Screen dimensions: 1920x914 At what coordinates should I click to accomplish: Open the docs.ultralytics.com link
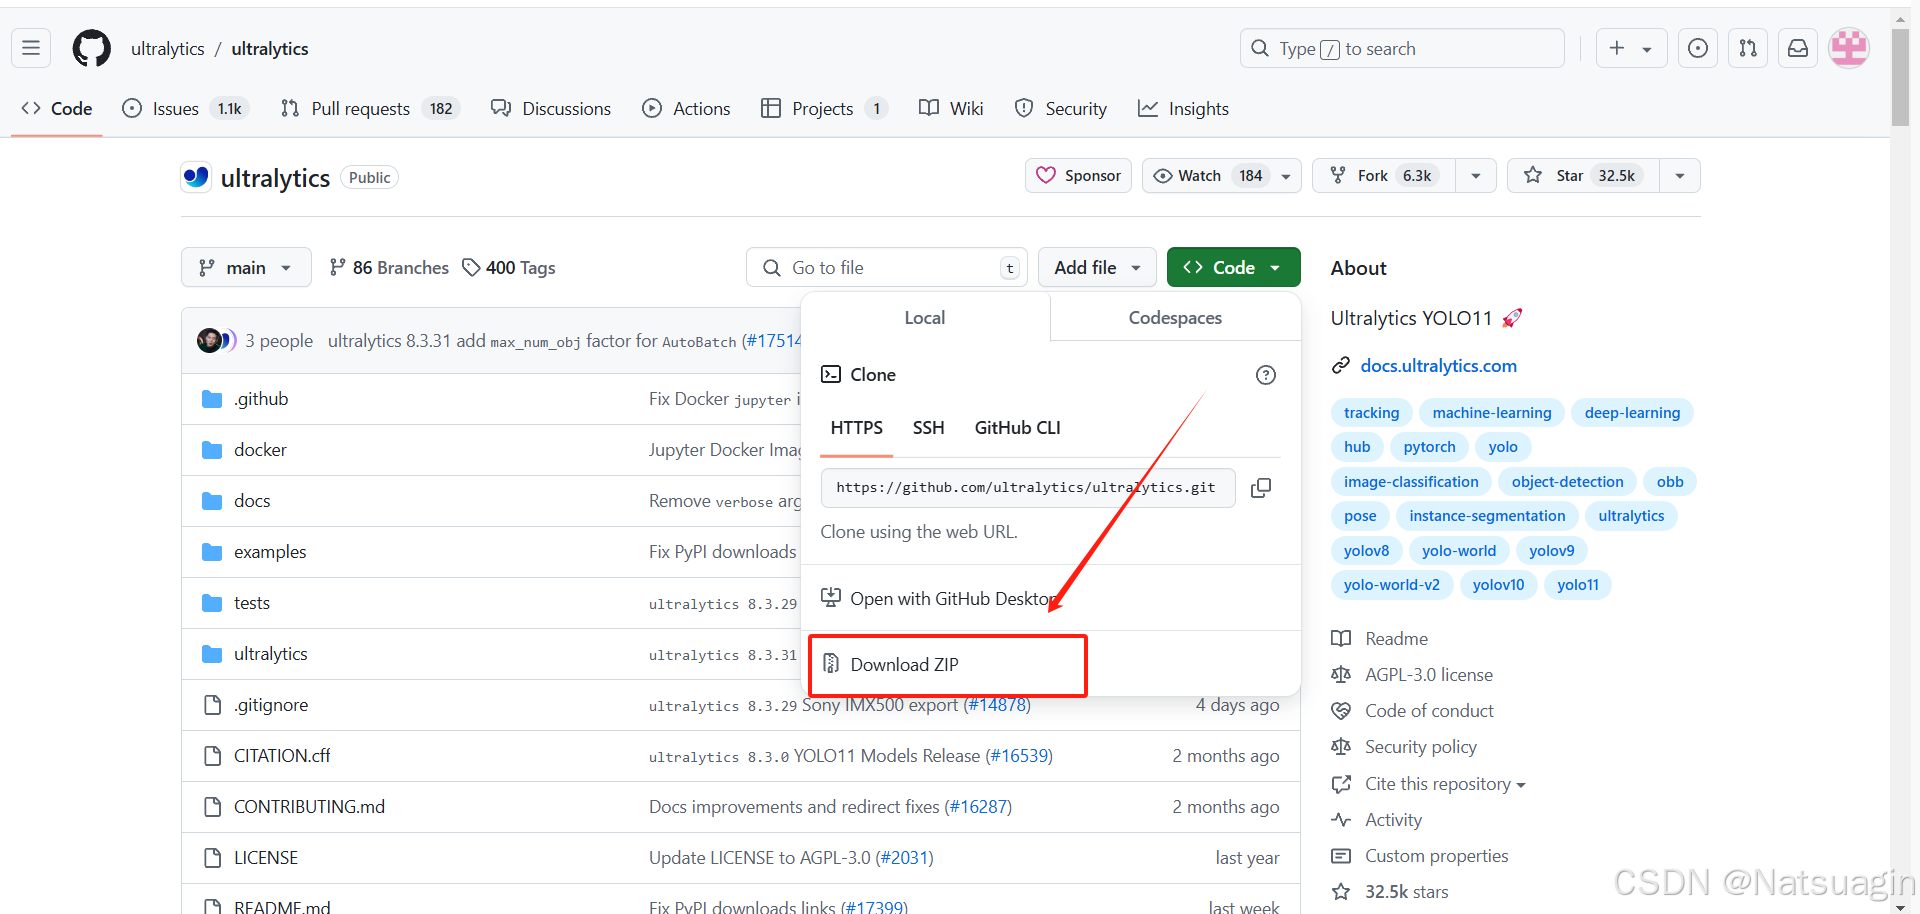pyautogui.click(x=1438, y=366)
